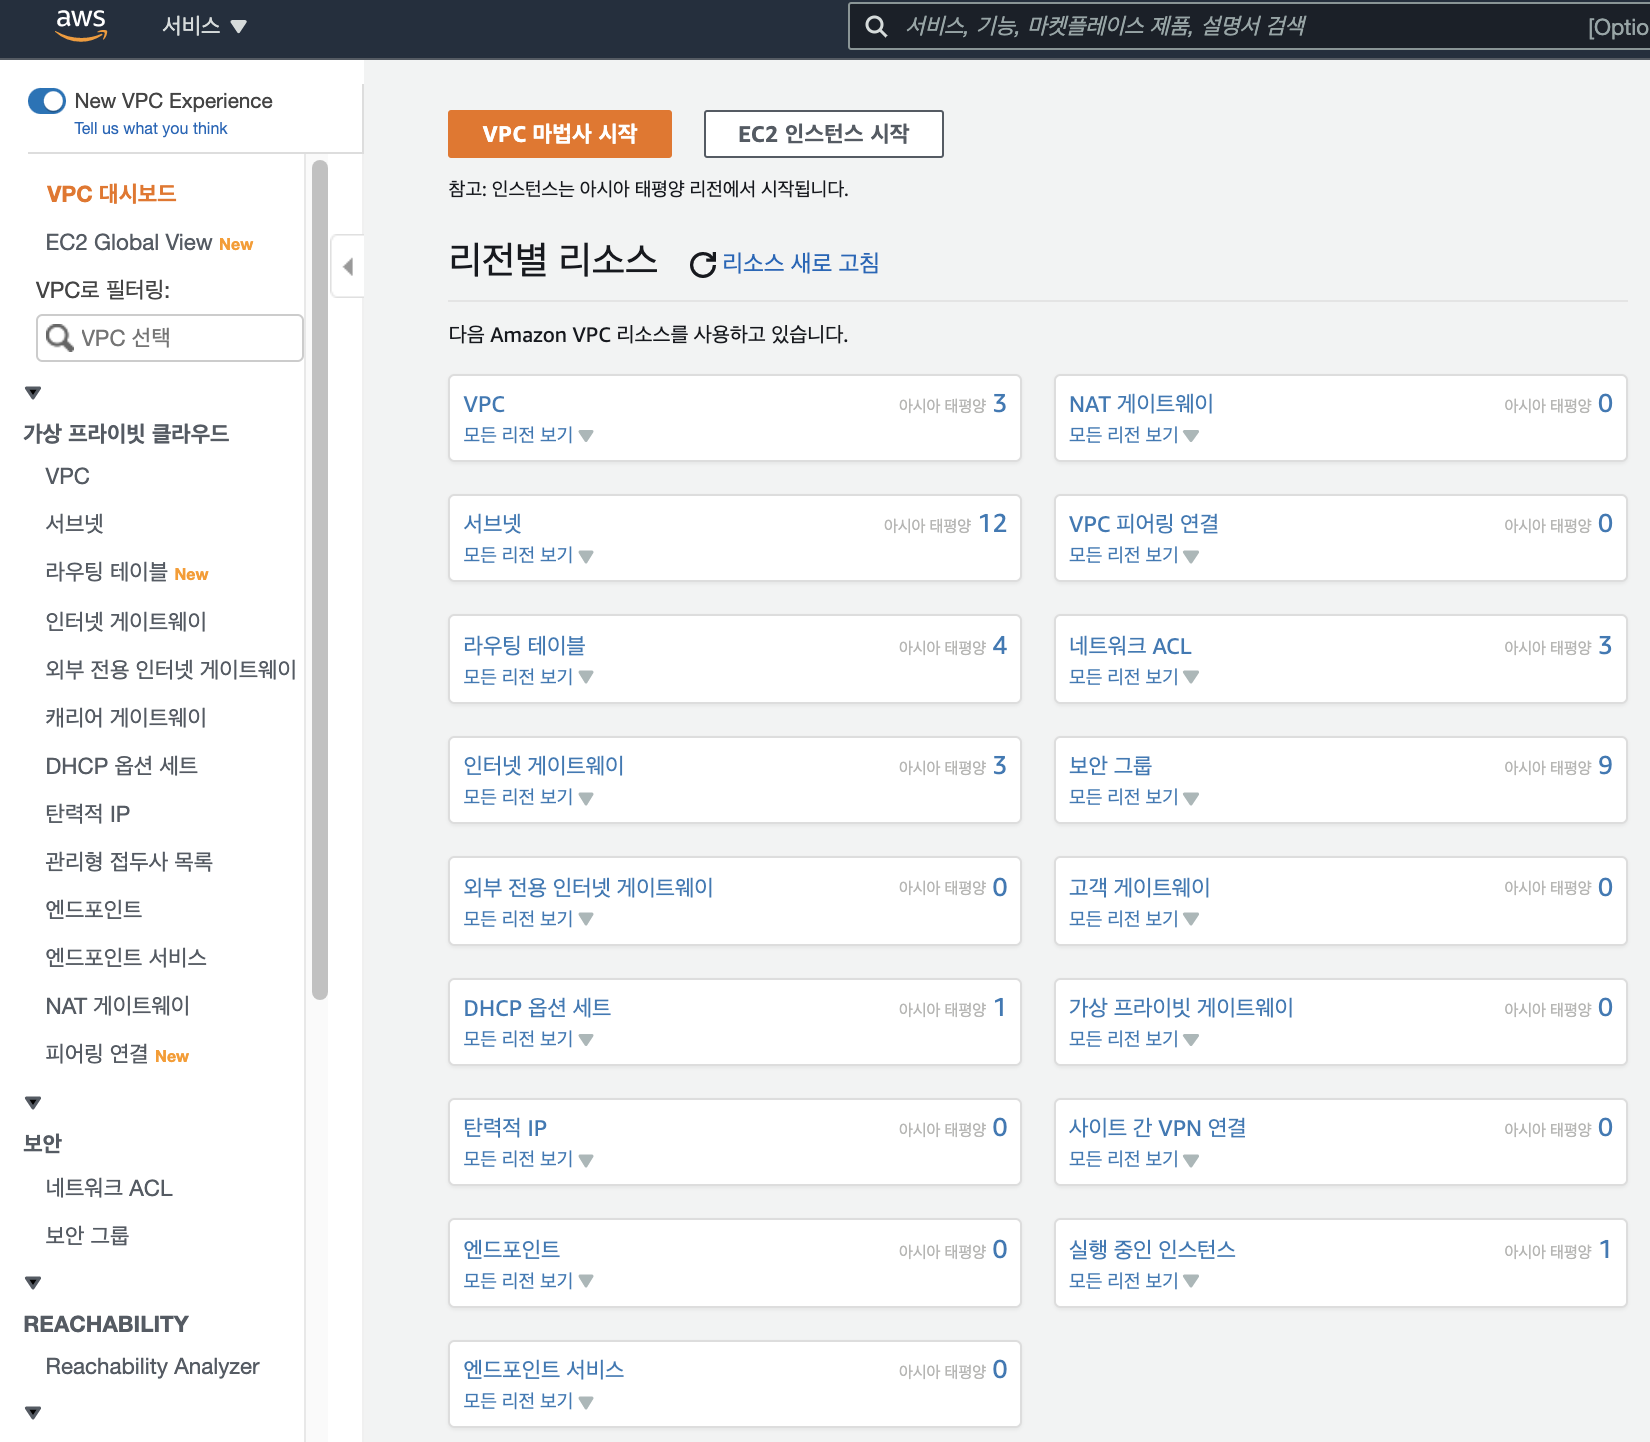Expand 모든 리전 보기 under VPC card
1650x1442 pixels.
tap(528, 435)
